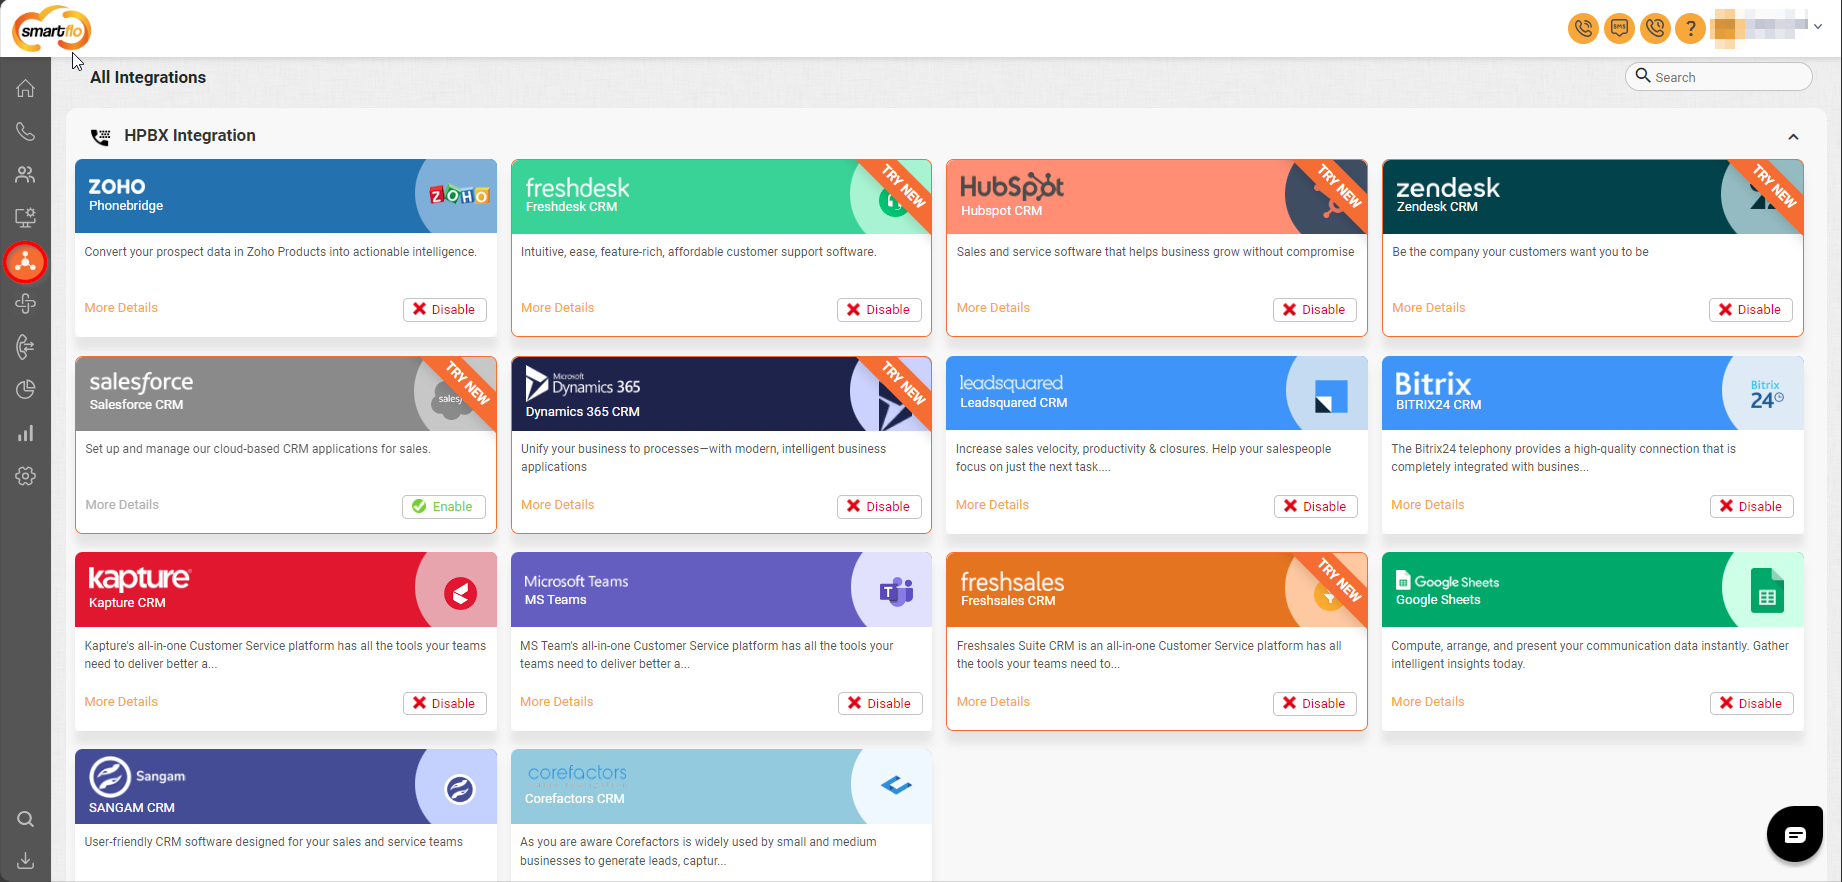Open More Details for MS Teams
The width and height of the screenshot is (1842, 882).
556,702
